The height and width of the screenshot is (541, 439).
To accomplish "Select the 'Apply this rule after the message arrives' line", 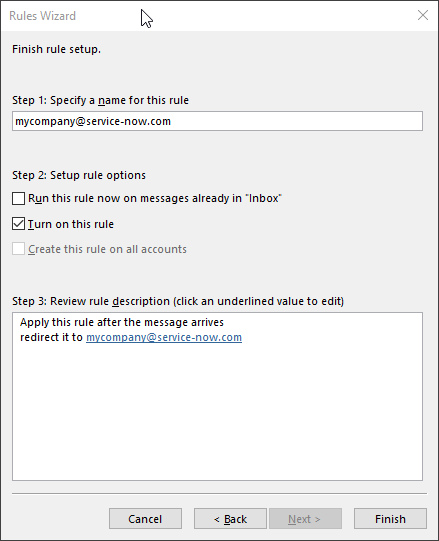I will (x=122, y=322).
